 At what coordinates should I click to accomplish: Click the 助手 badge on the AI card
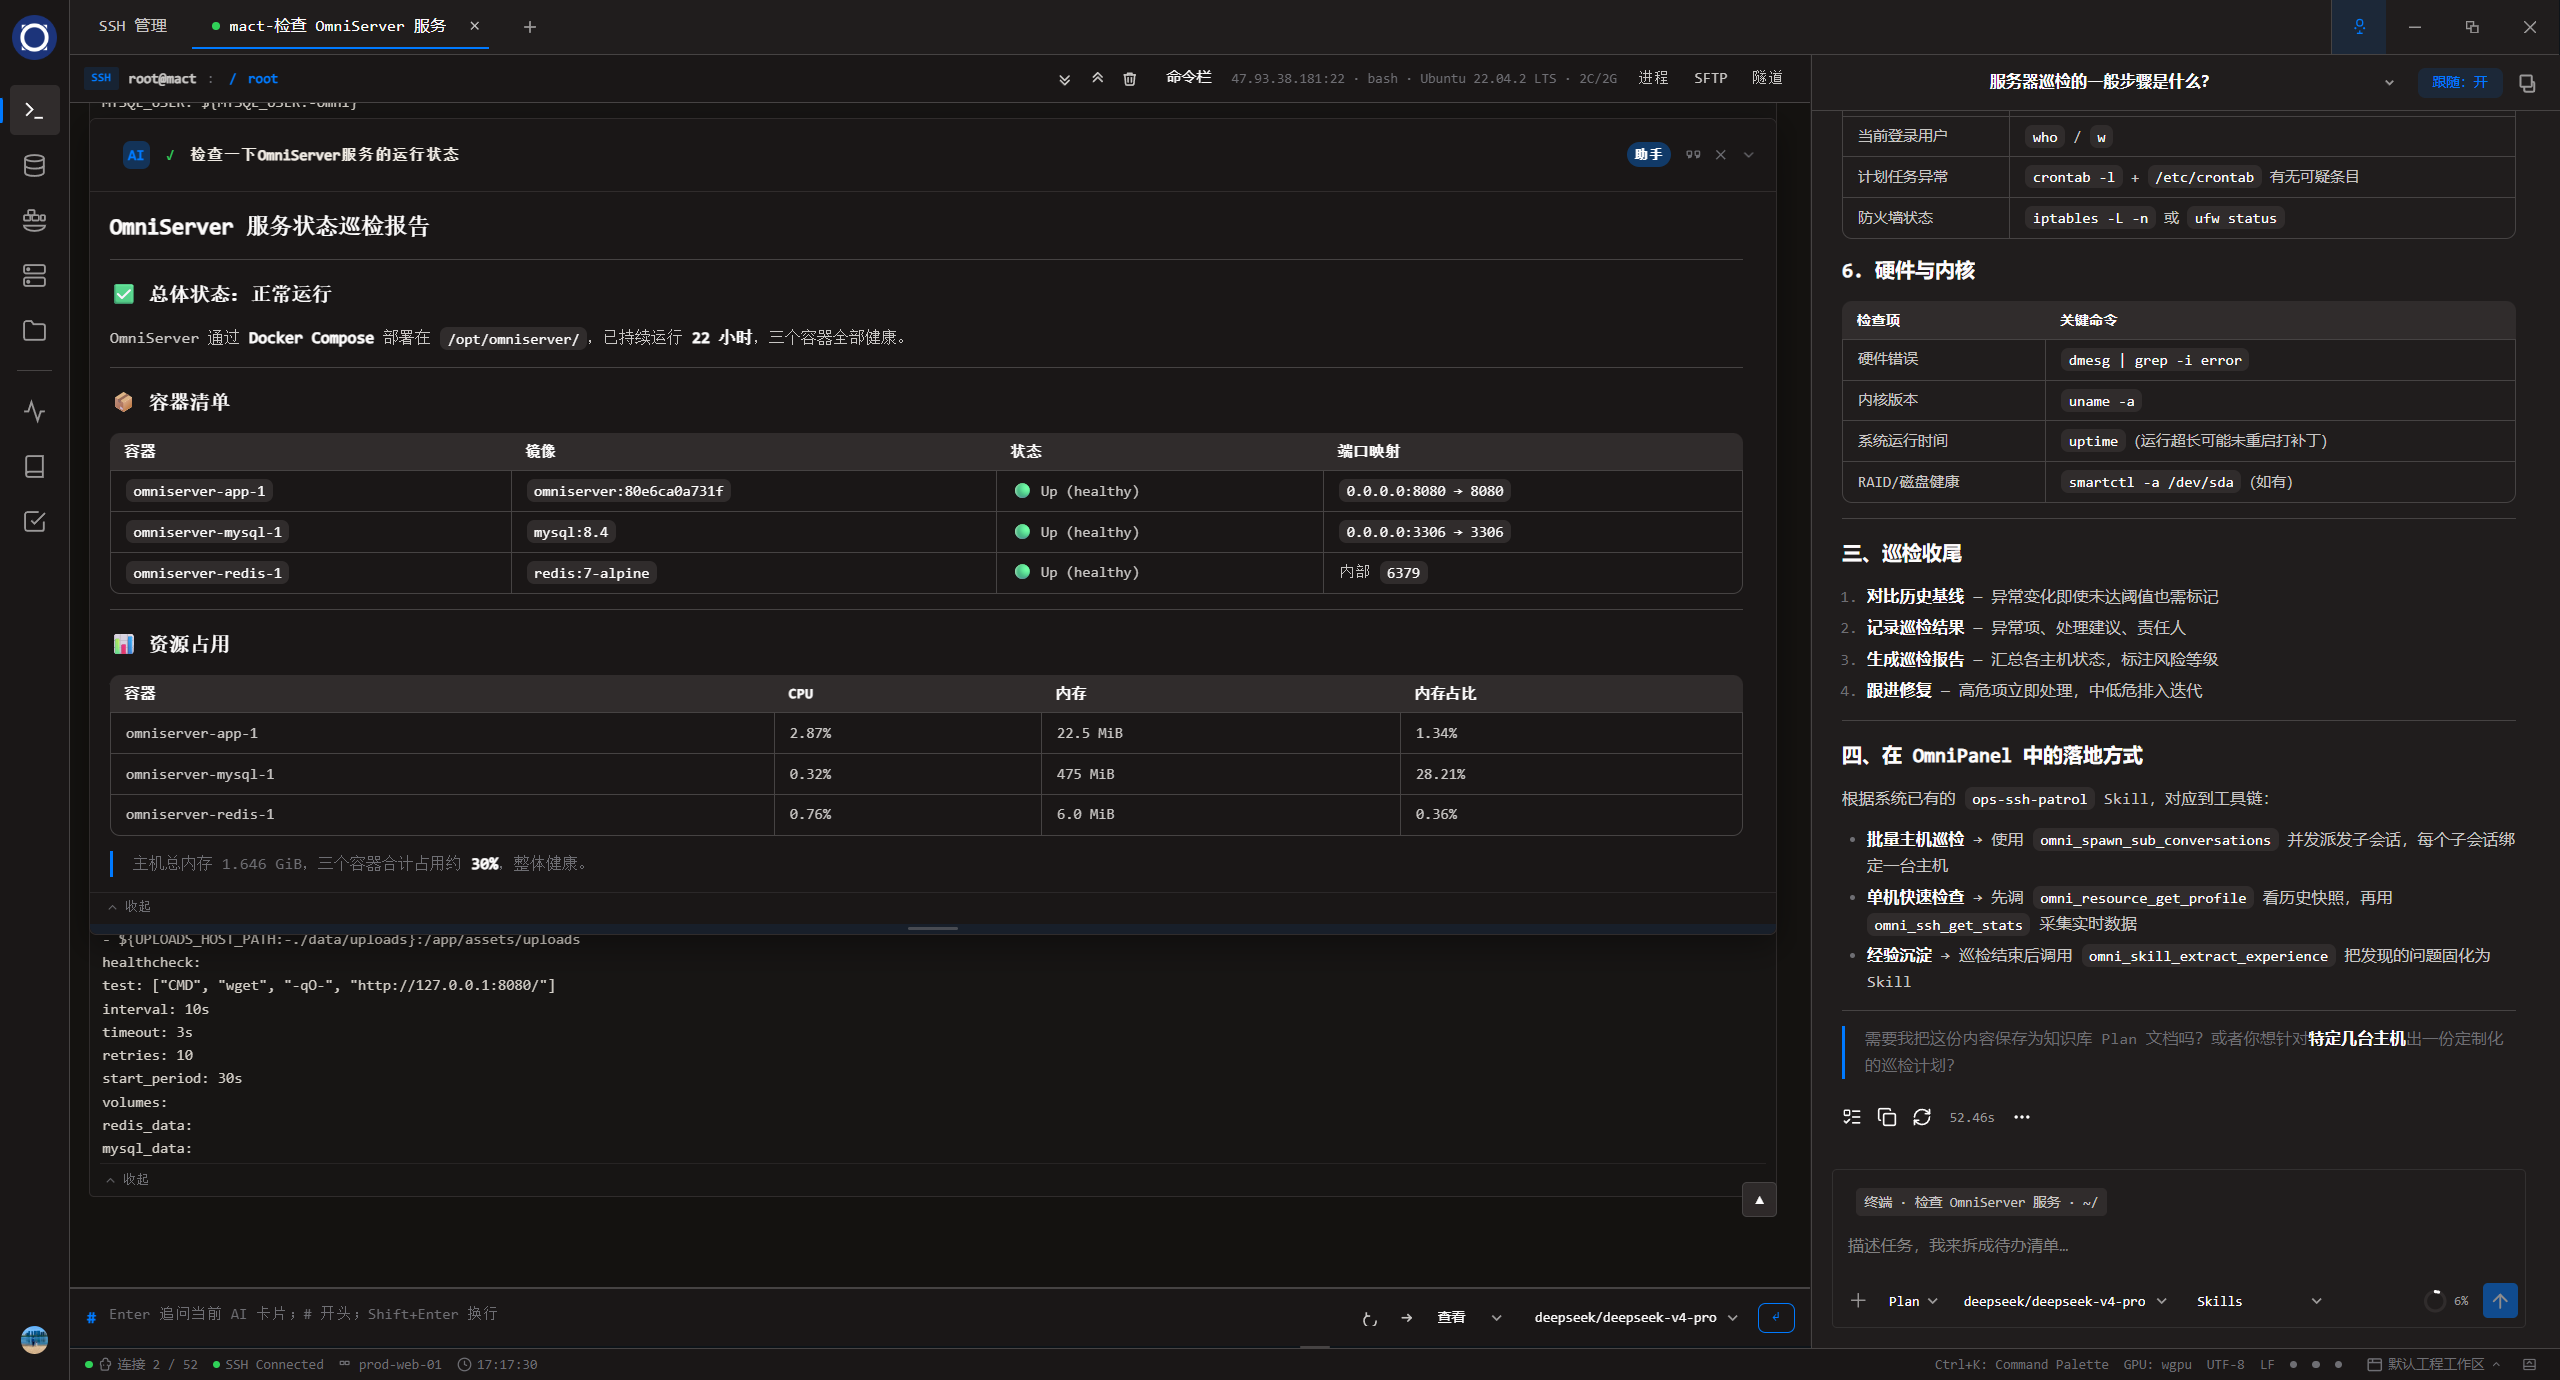click(1648, 154)
